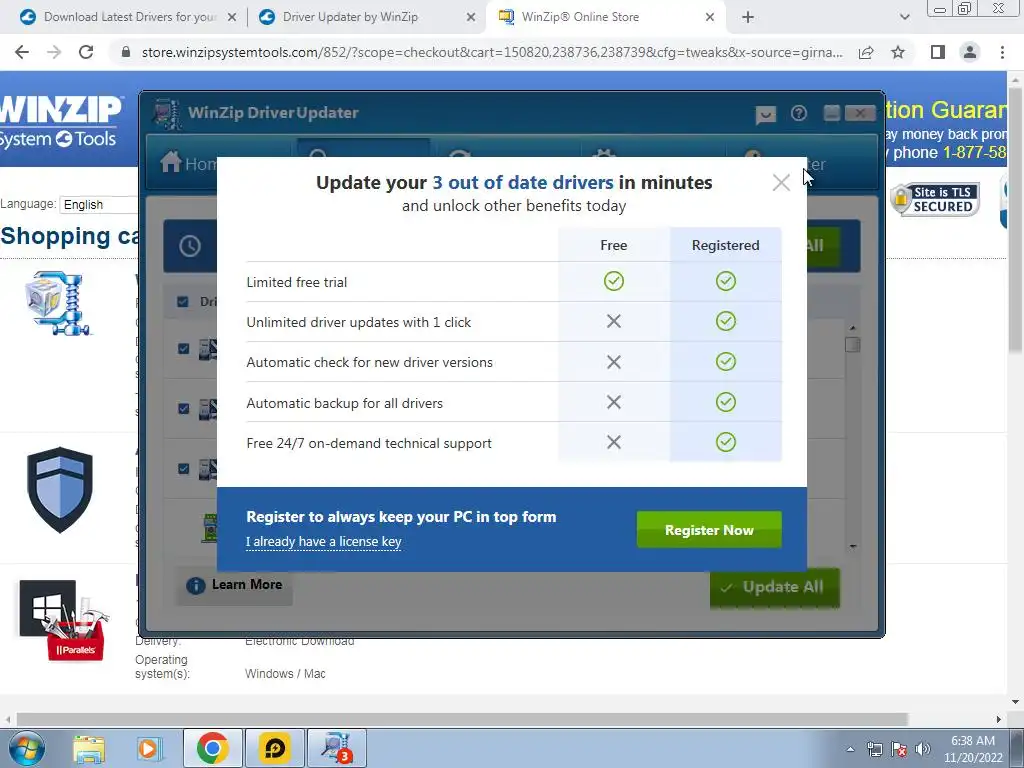
Task: Open the Language dropdown showing English
Action: [x=98, y=204]
